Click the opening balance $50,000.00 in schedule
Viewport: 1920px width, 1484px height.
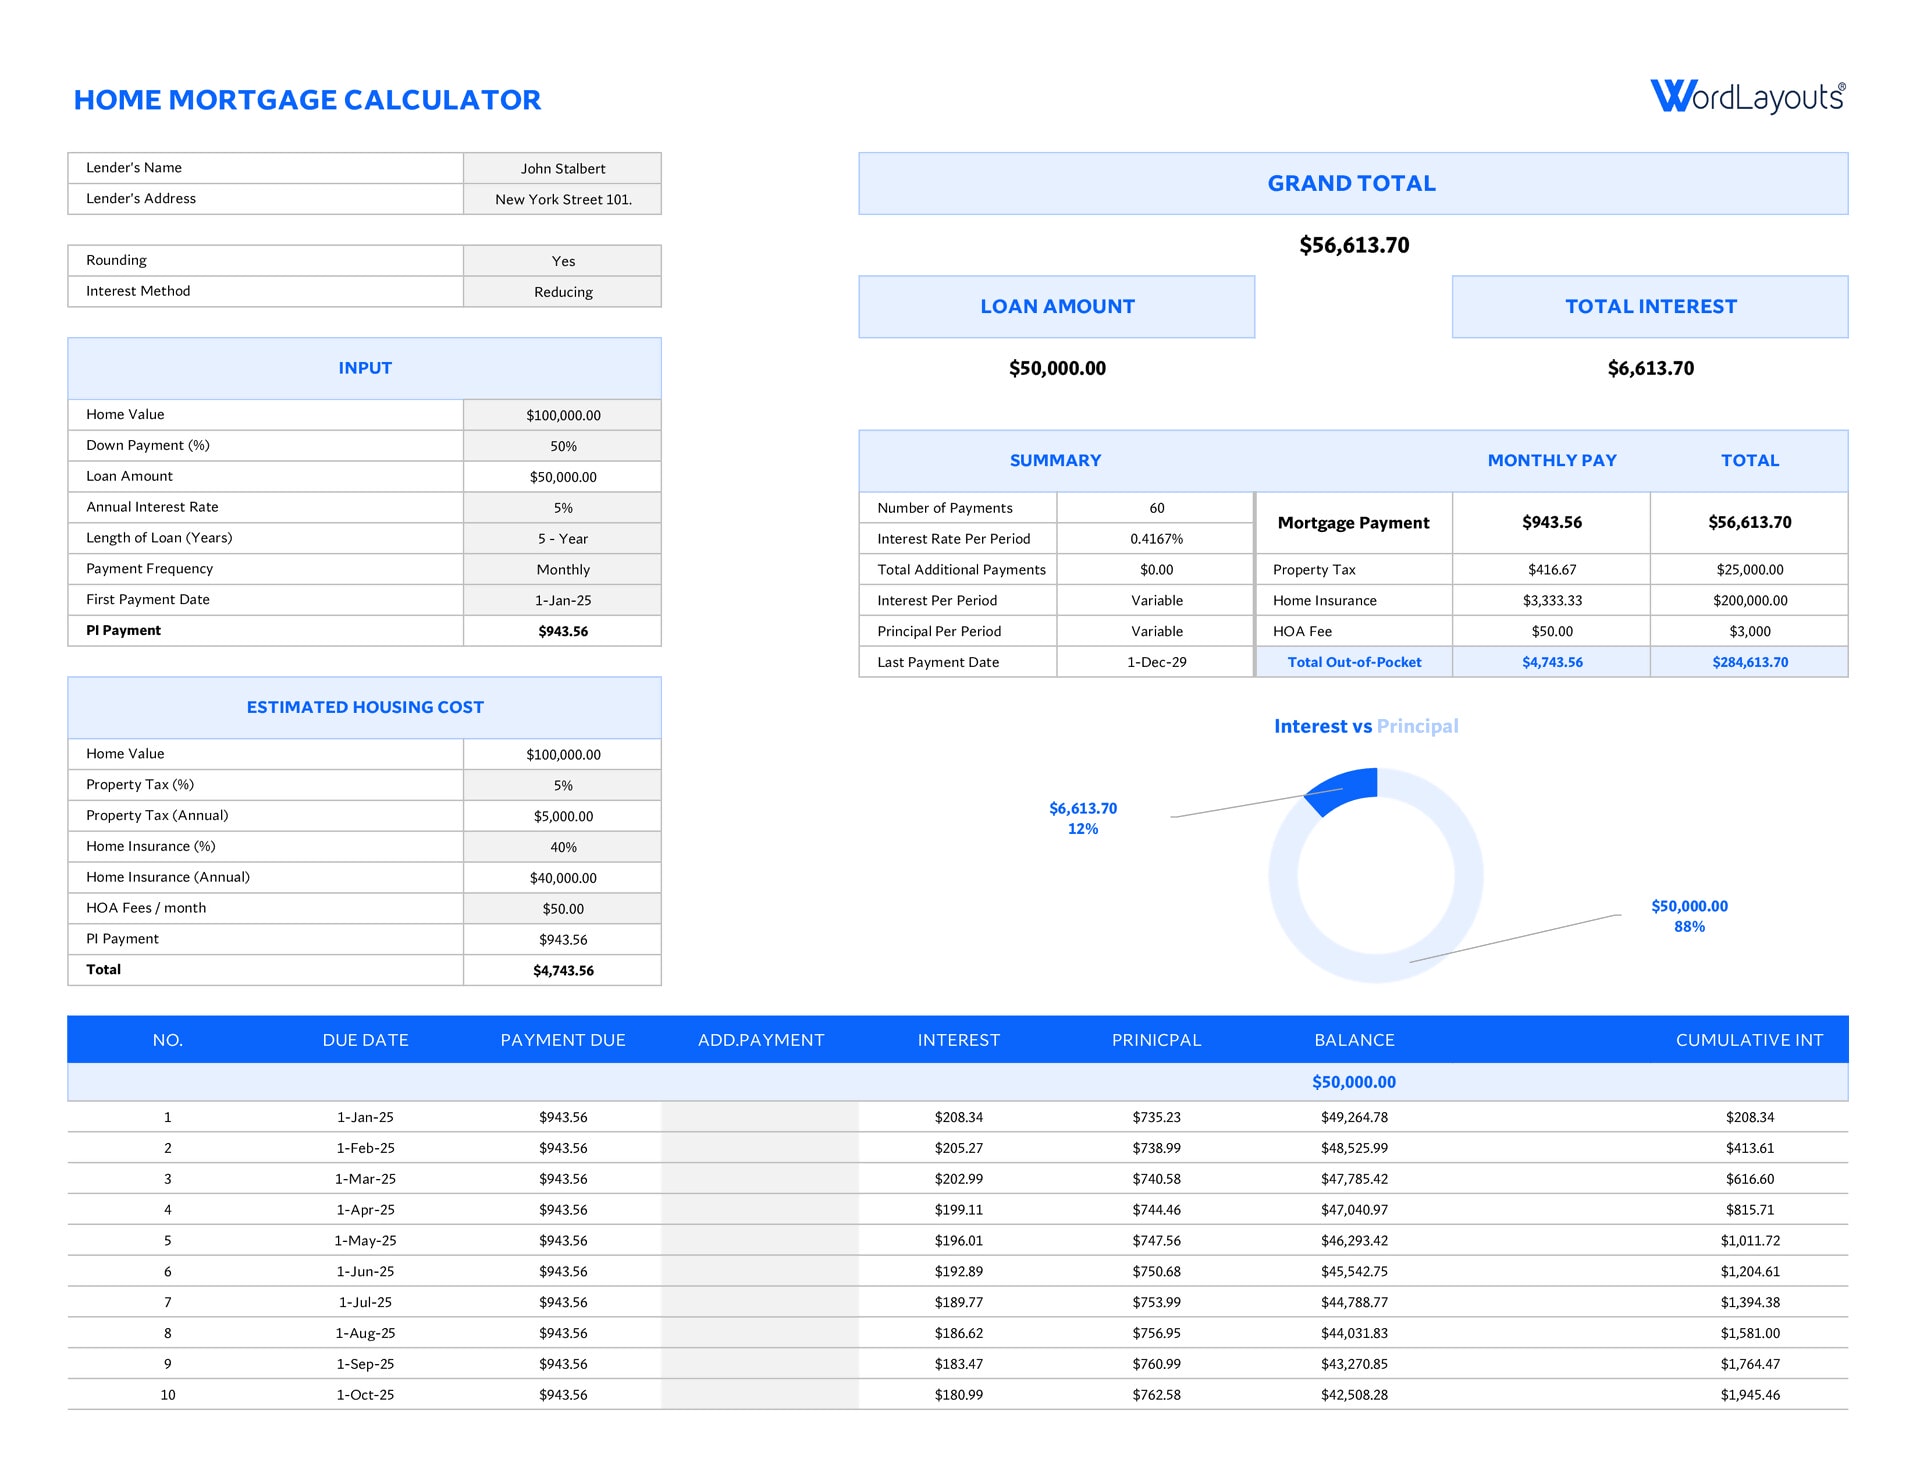pyautogui.click(x=1354, y=1082)
